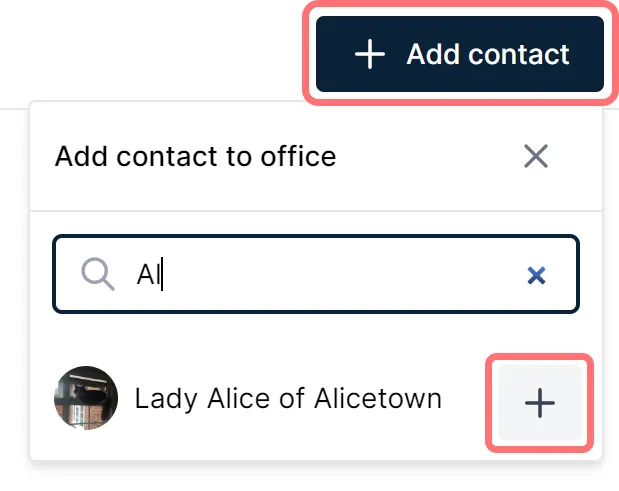This screenshot has width=619, height=491.
Task: Select the Lady Alice search result row
Action: [316, 400]
